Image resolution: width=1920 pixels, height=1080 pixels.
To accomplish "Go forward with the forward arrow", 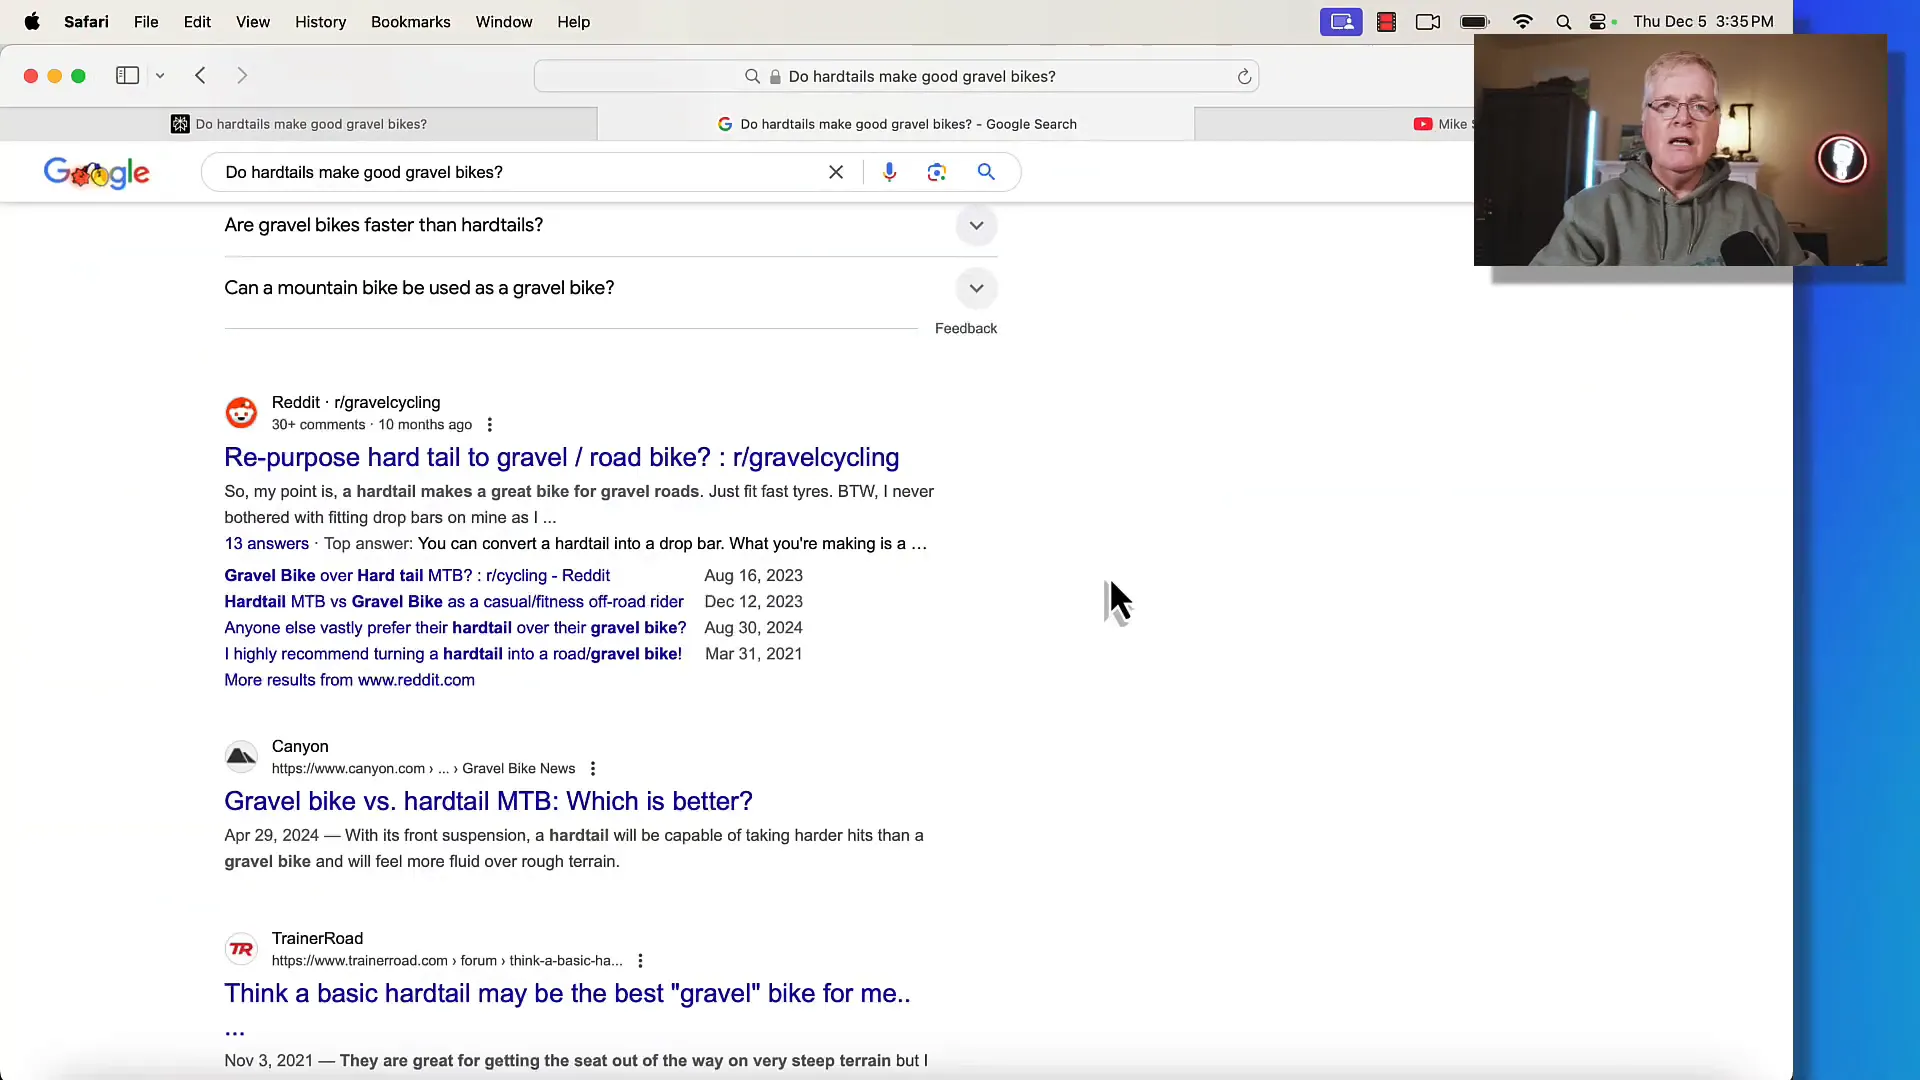I will click(x=242, y=75).
